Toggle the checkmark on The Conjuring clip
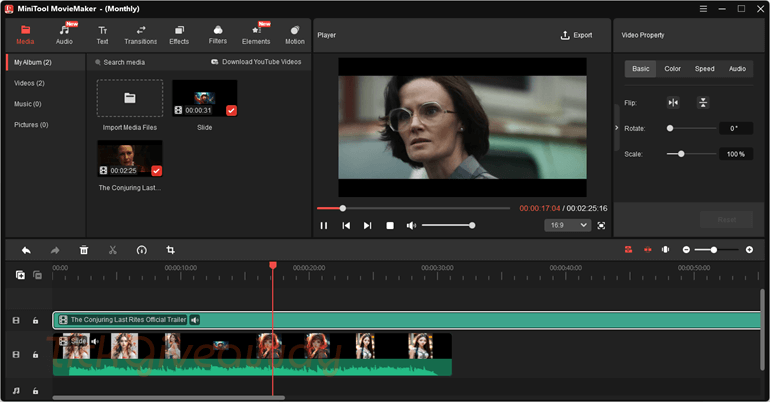 (x=157, y=171)
